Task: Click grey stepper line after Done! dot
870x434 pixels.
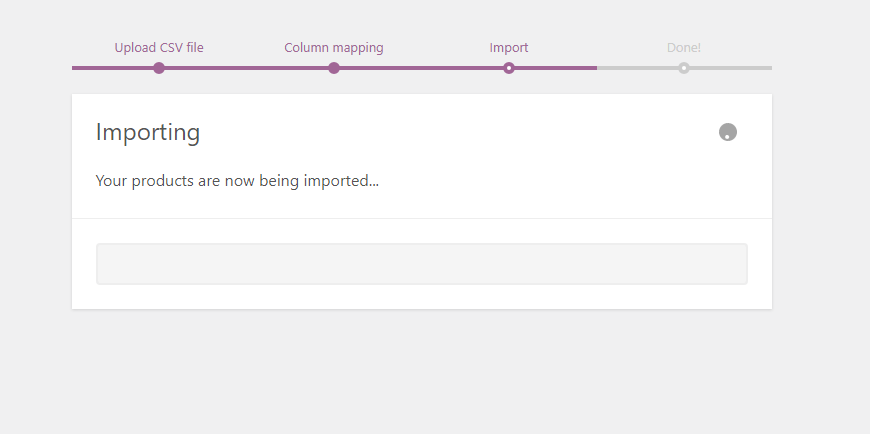Action: point(731,68)
